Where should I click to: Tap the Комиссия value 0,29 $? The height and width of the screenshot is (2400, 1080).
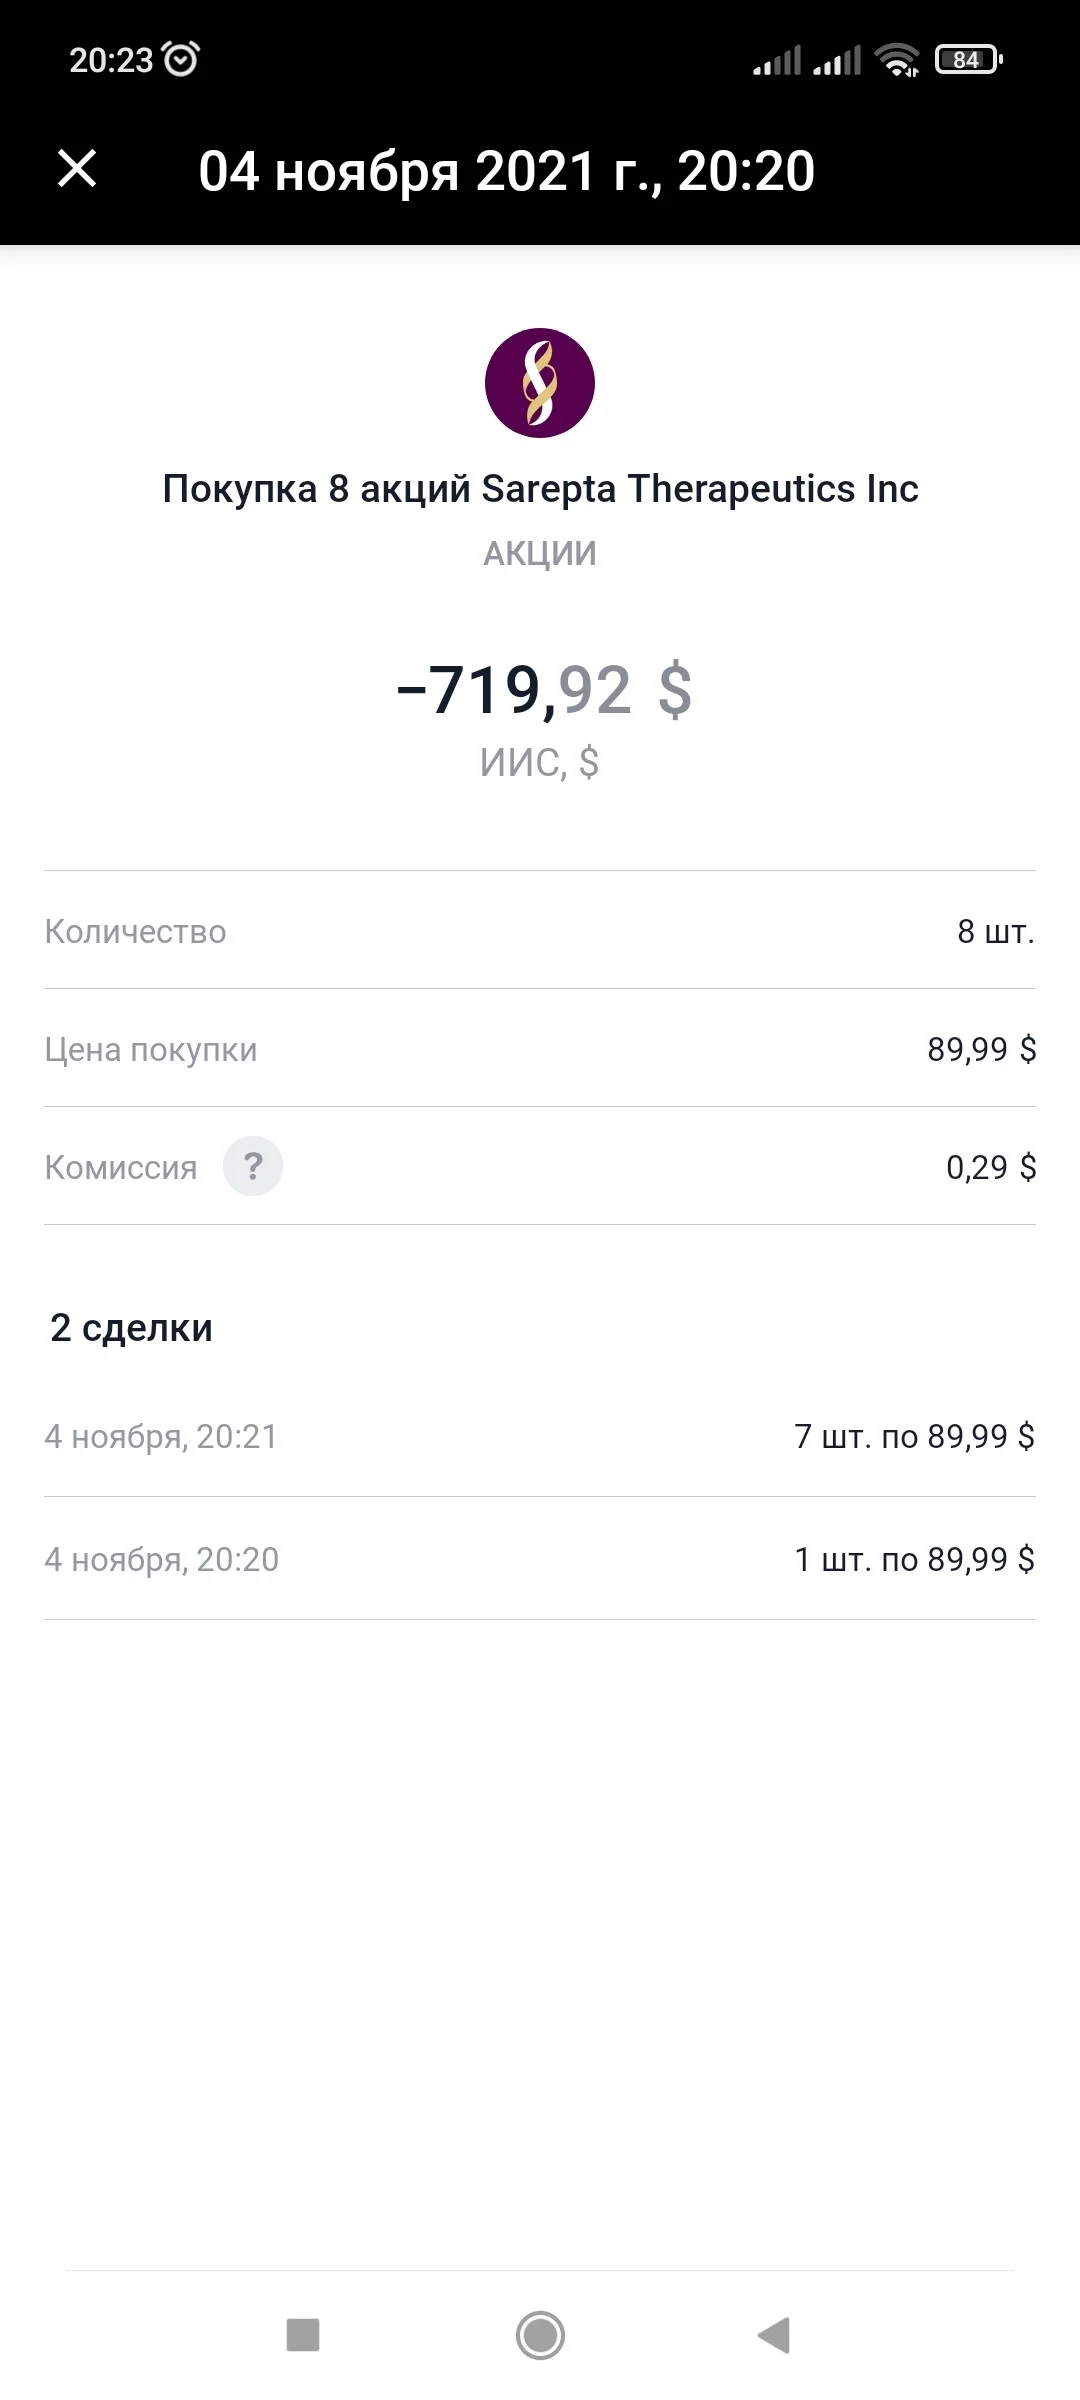991,1167
